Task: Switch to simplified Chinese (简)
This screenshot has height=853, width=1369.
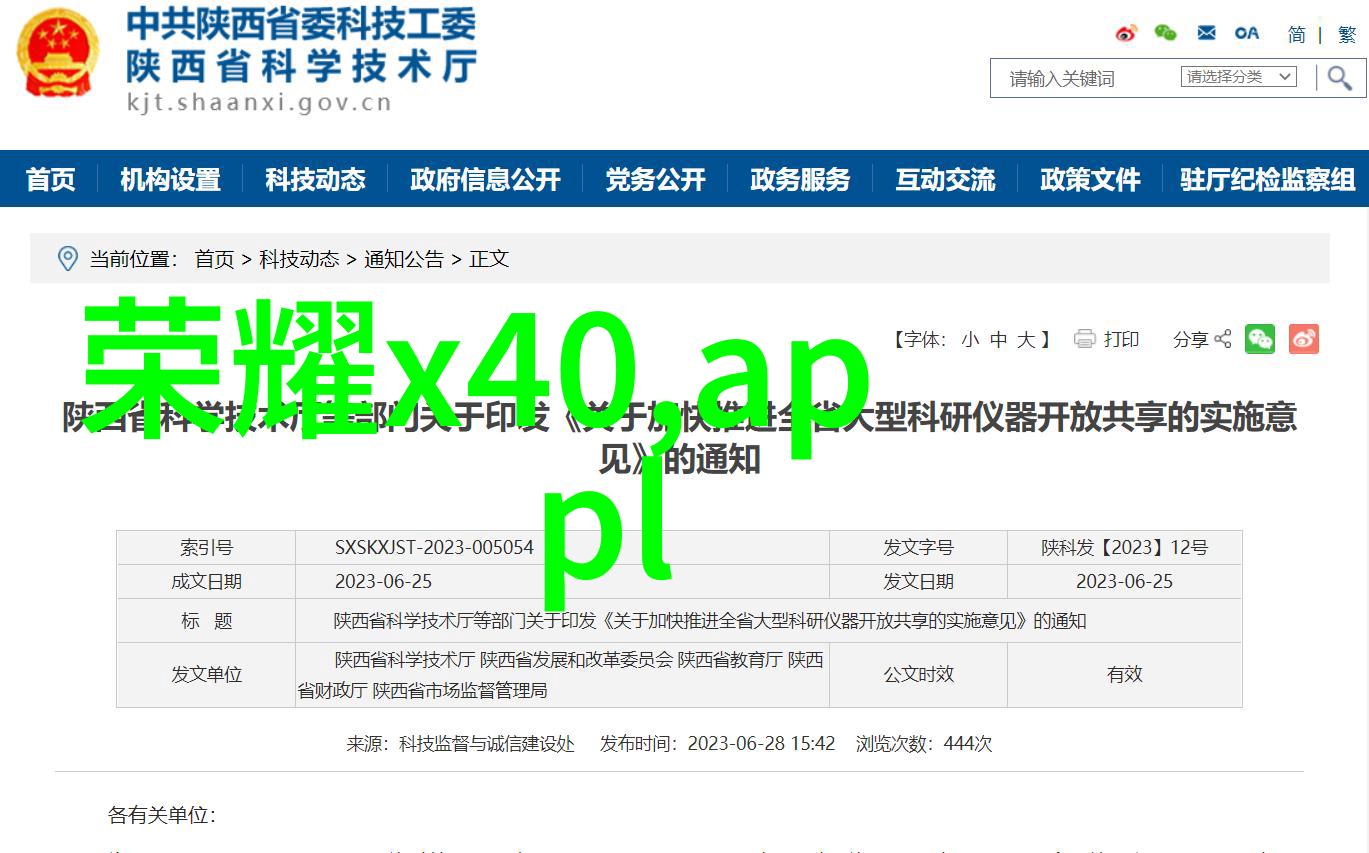Action: tap(1296, 35)
